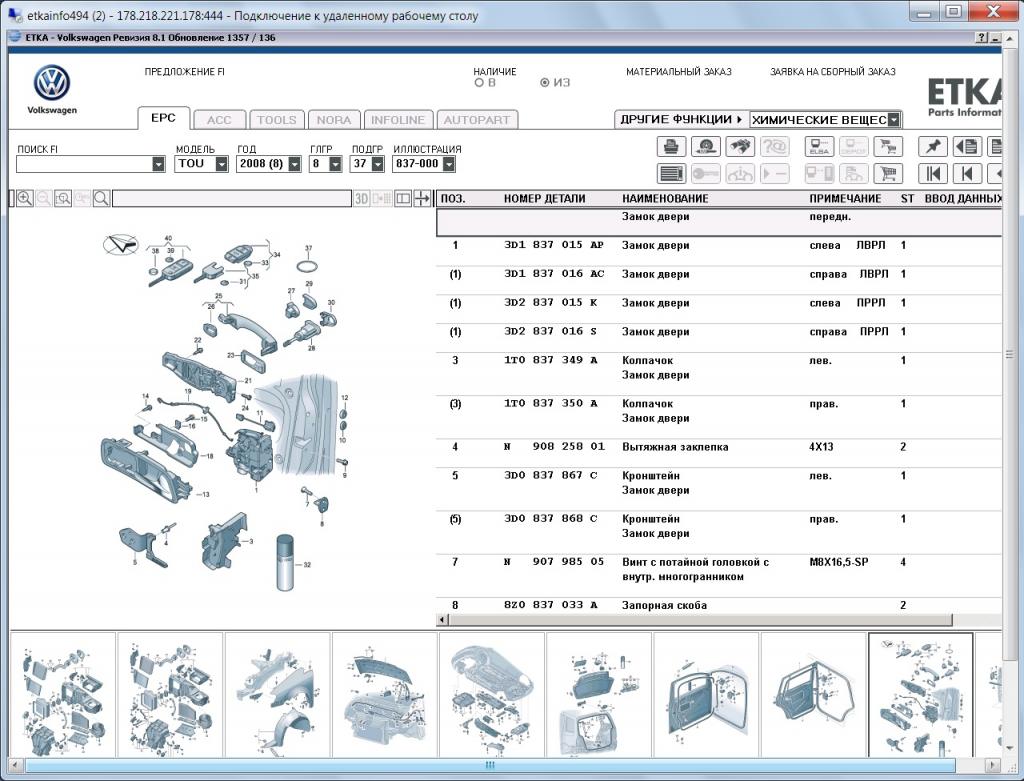Screen dimensions: 1024x781
Task: Click the parts list horizontal scrollbar track
Action: click(700, 619)
